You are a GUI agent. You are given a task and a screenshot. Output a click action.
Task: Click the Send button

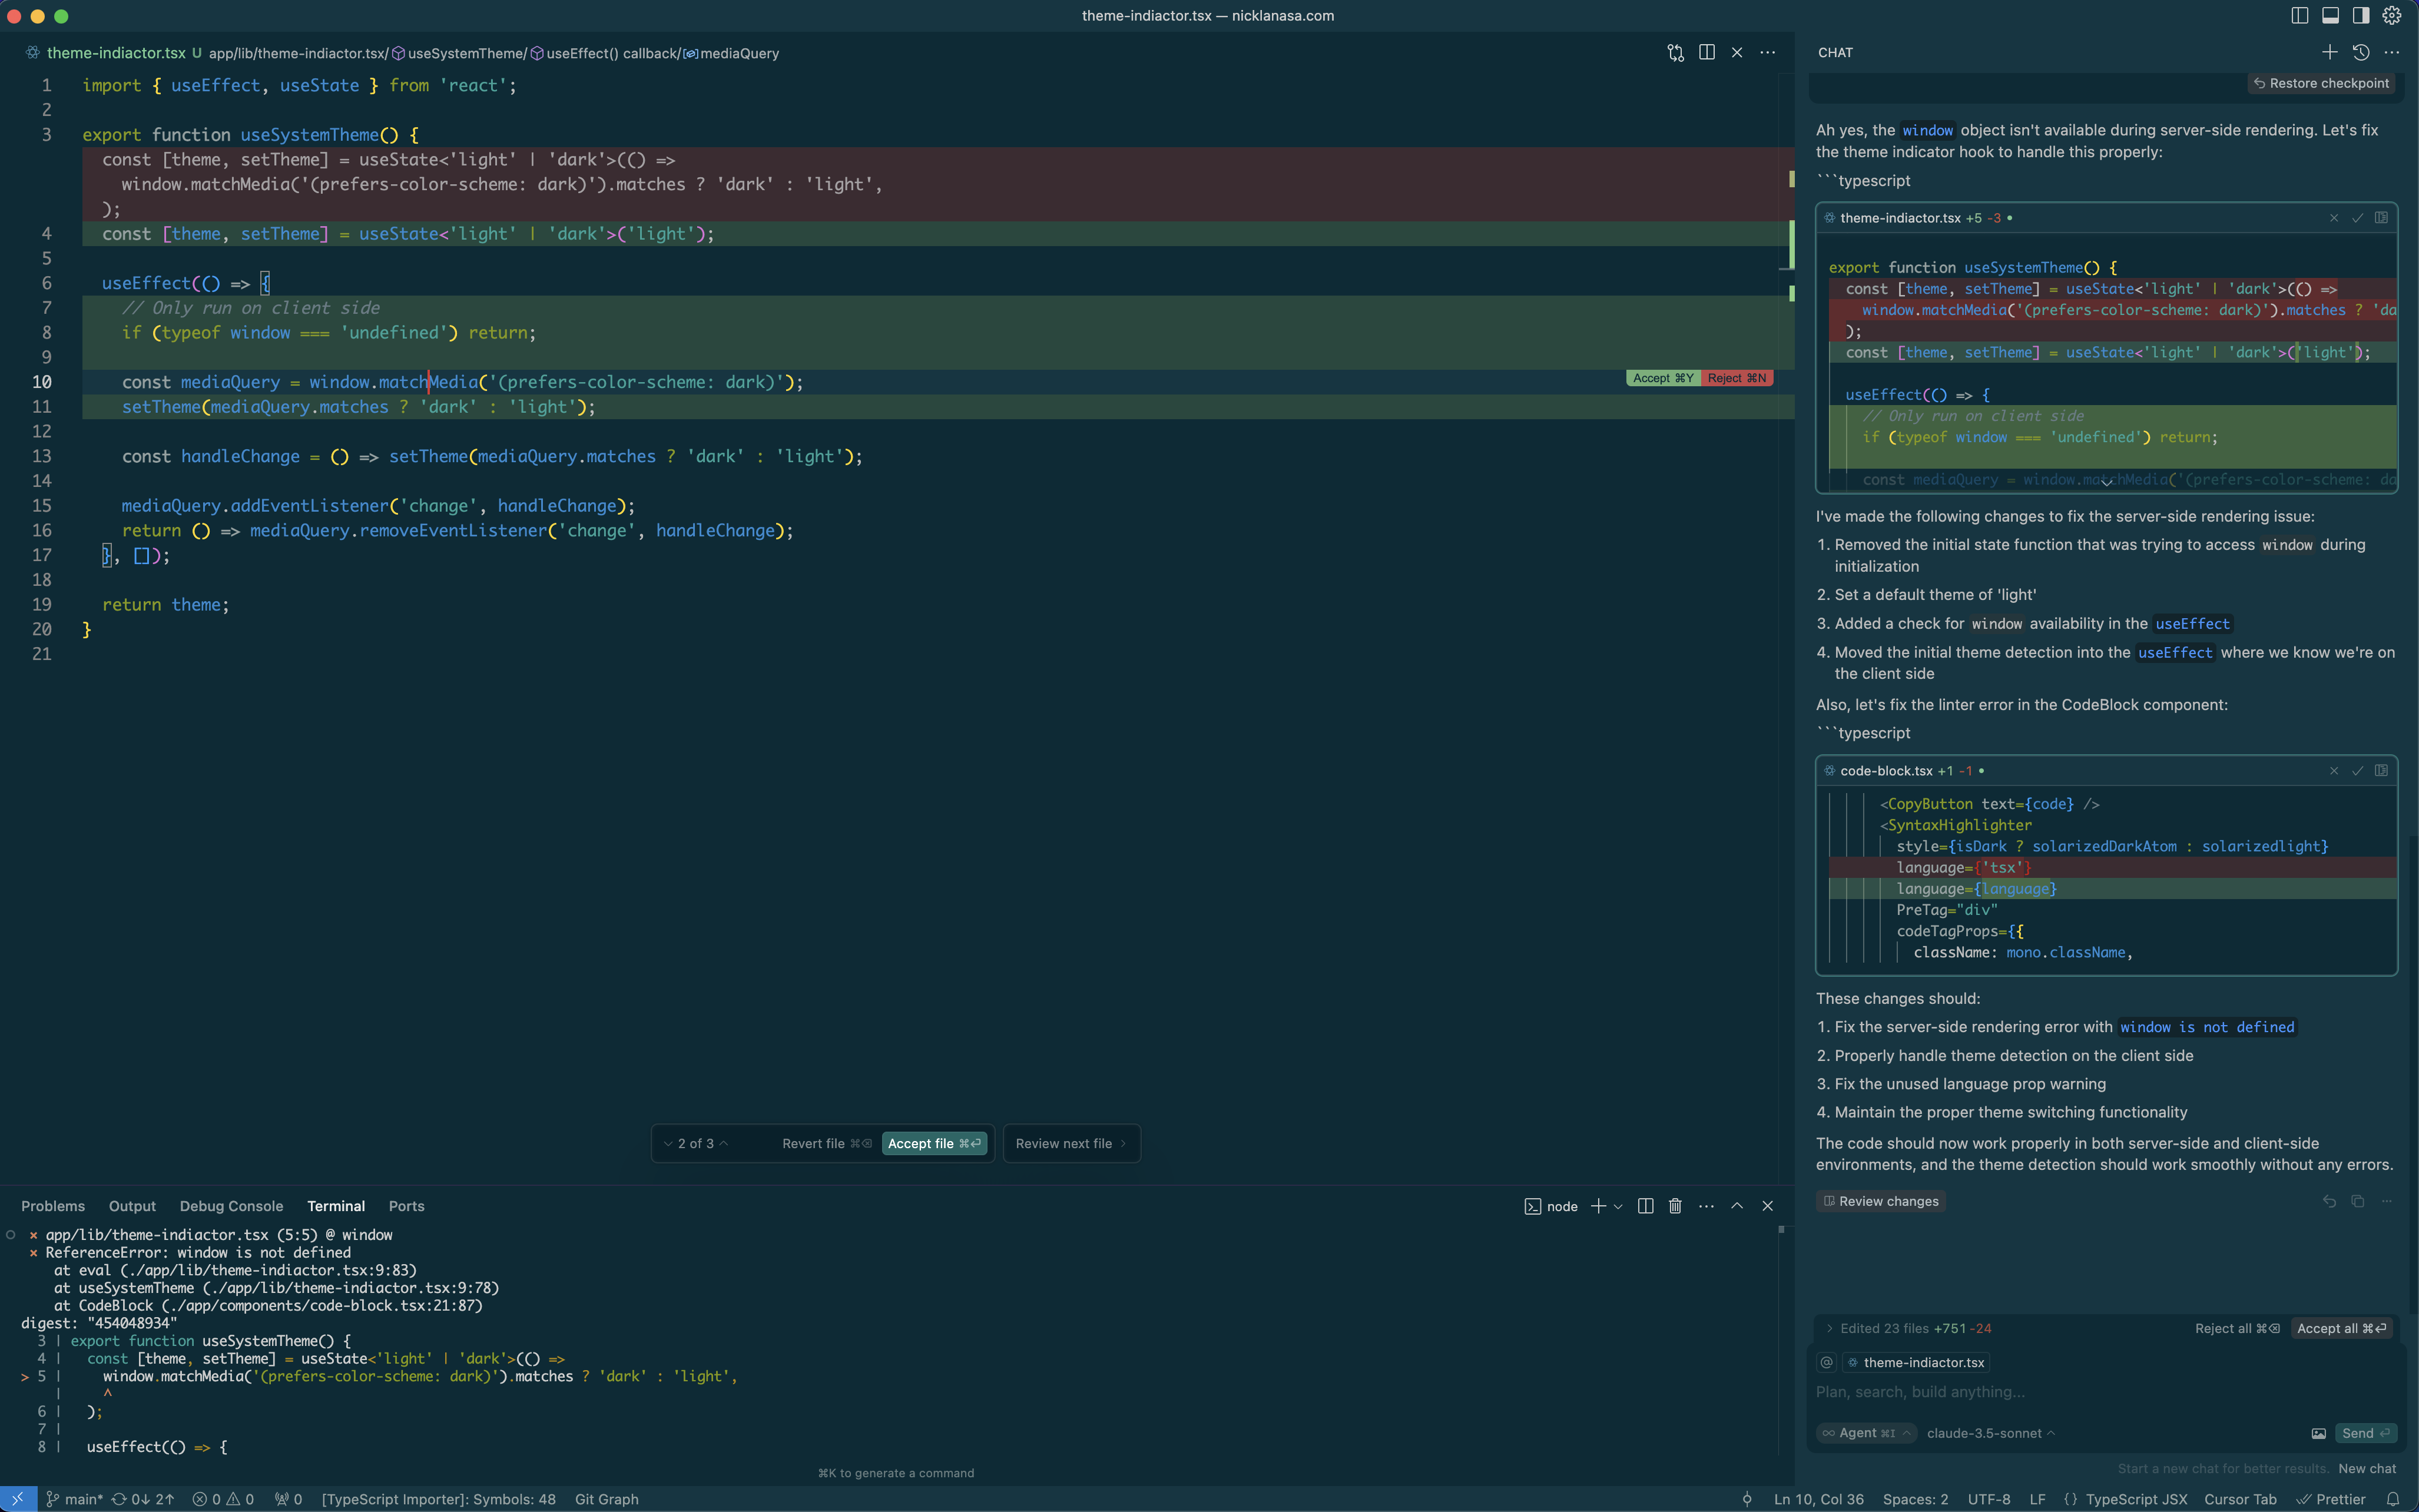tap(2365, 1433)
